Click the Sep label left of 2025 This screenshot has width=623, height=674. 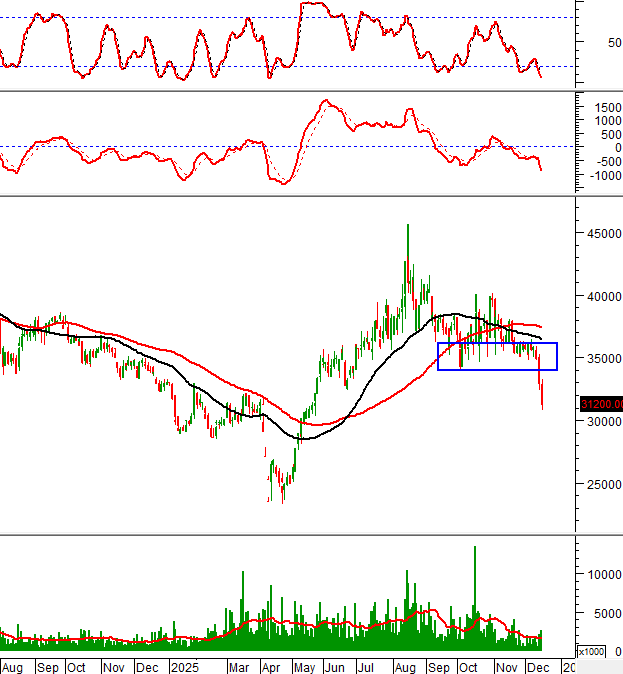[x=45, y=666]
